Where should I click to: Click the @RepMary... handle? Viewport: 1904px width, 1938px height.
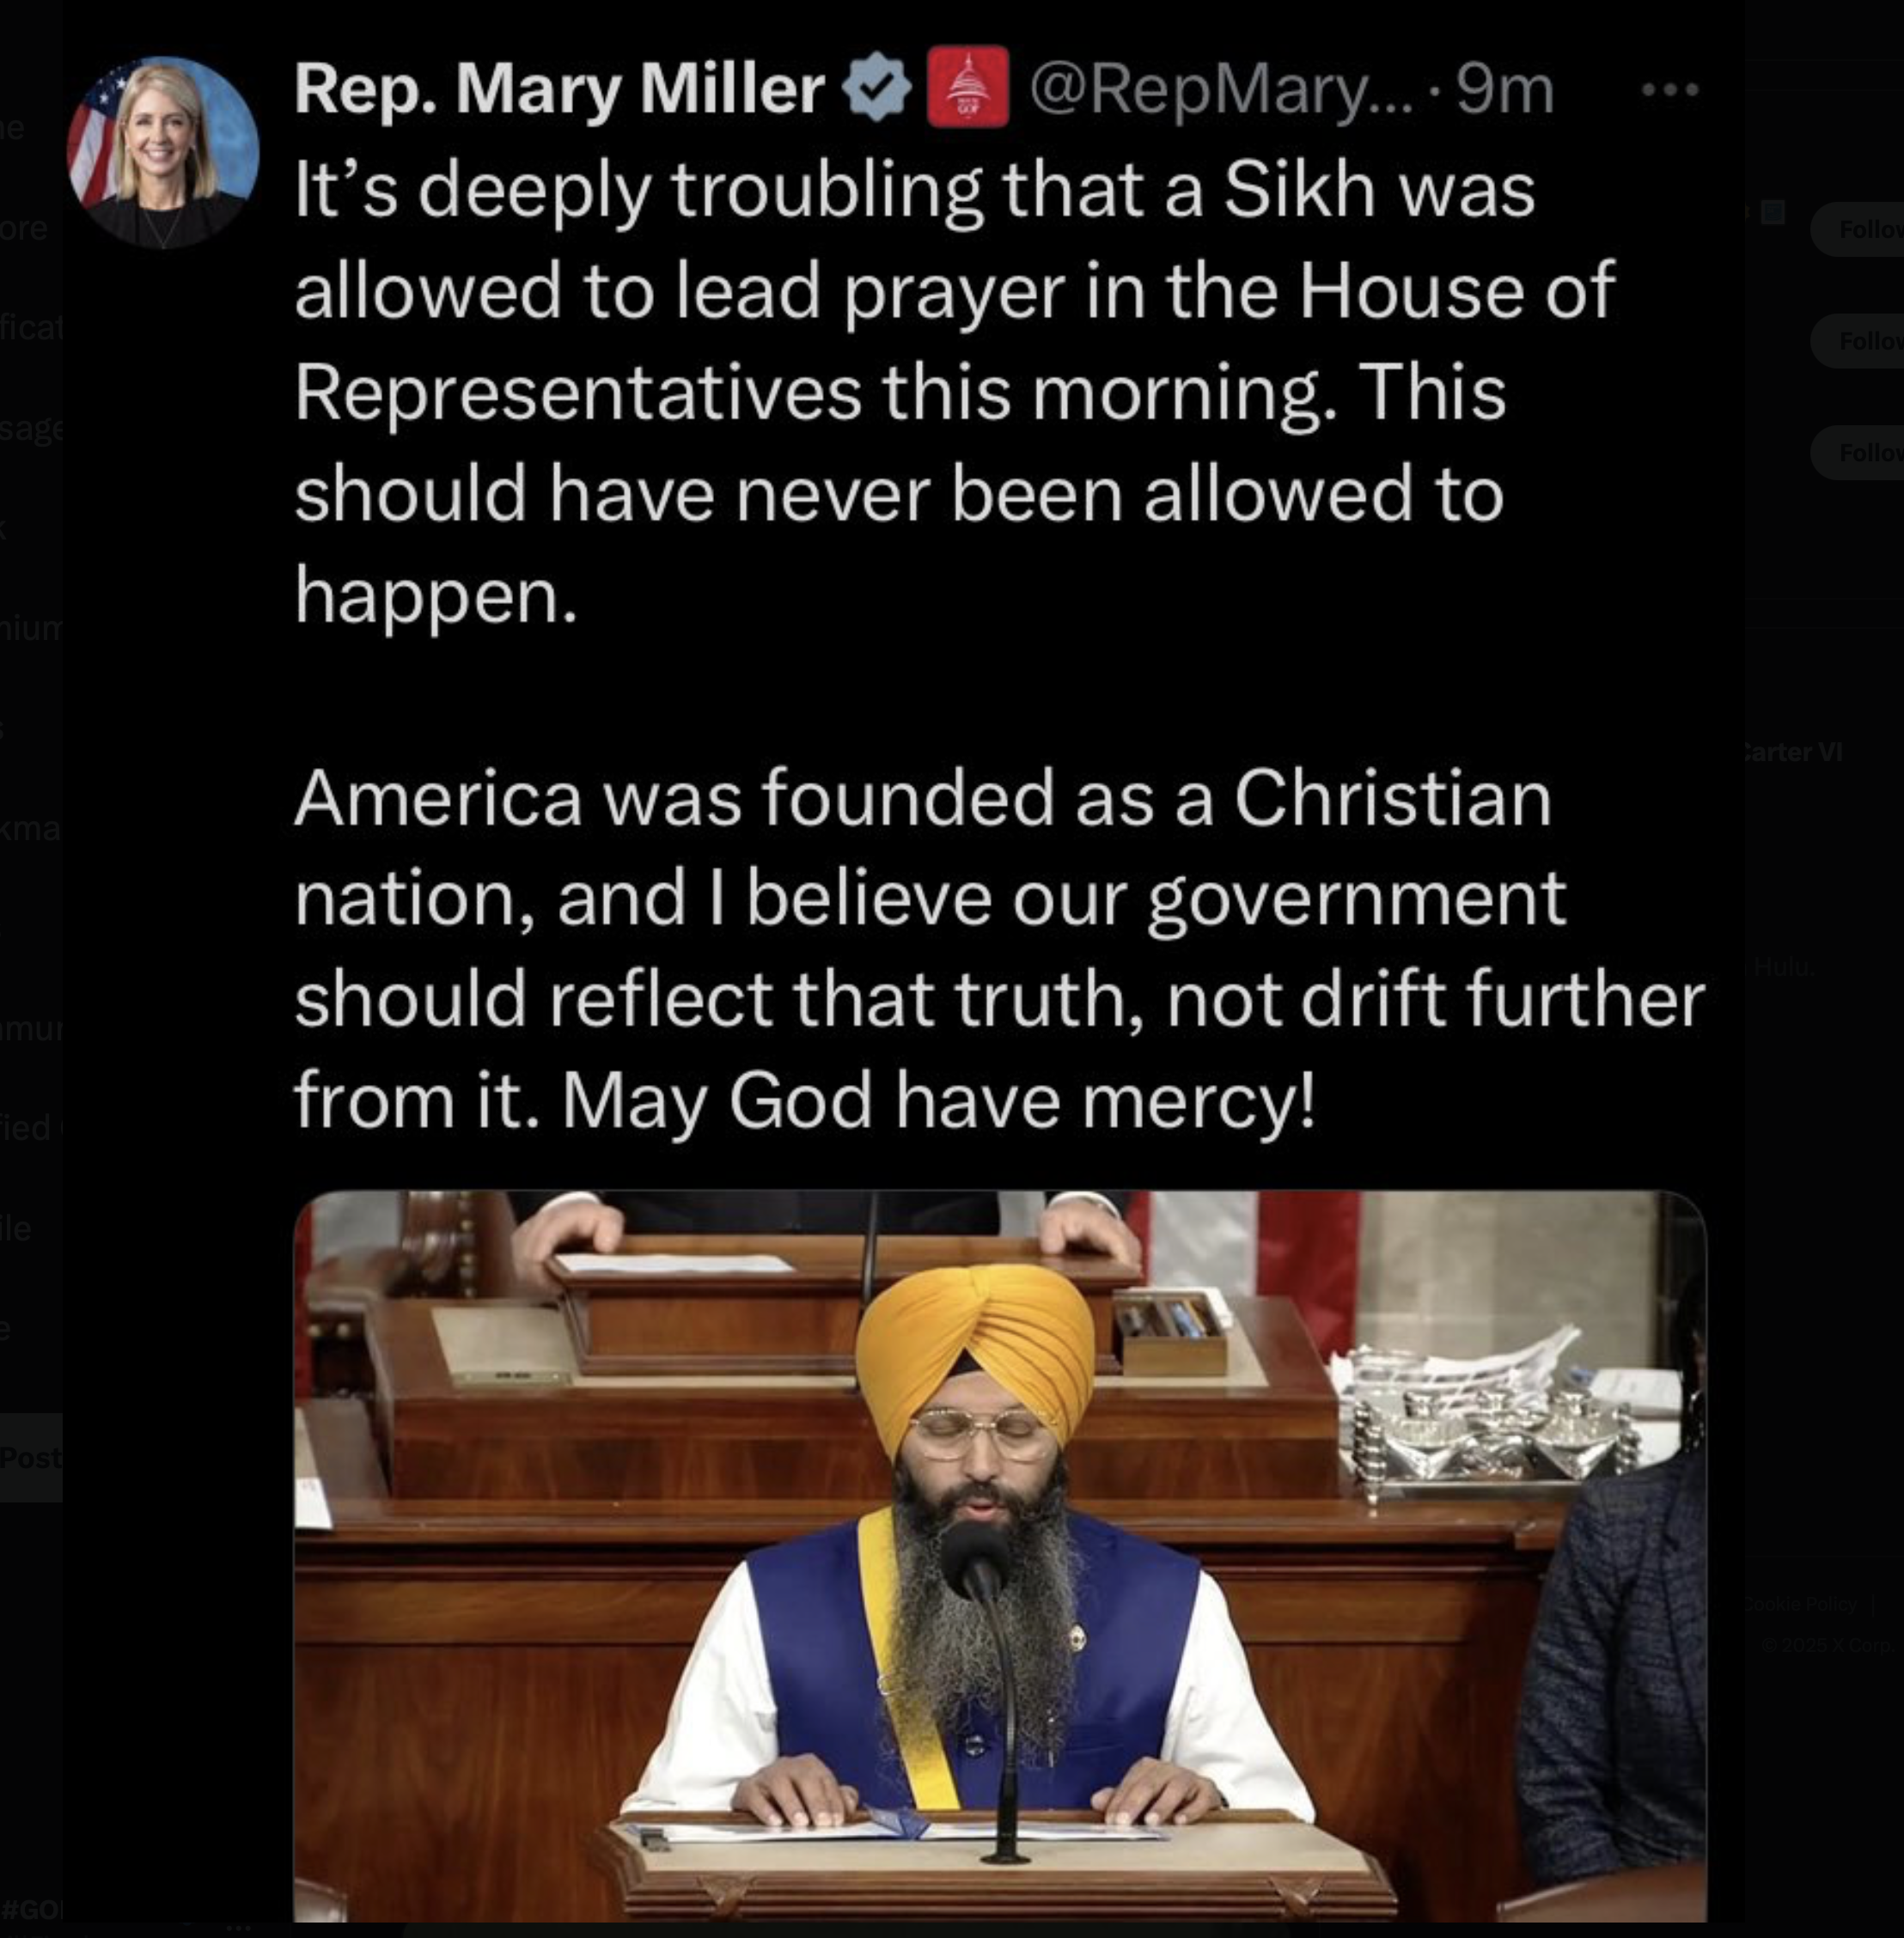click(x=1220, y=90)
